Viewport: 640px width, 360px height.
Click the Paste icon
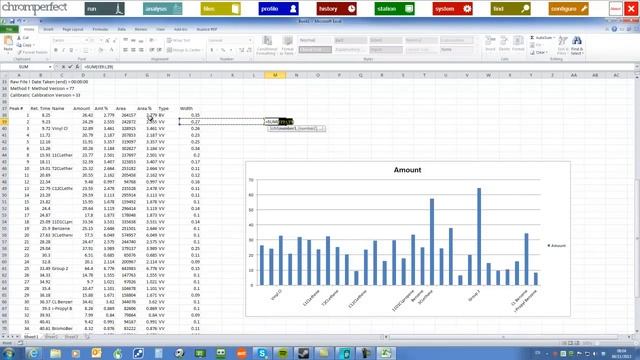[x=8, y=41]
